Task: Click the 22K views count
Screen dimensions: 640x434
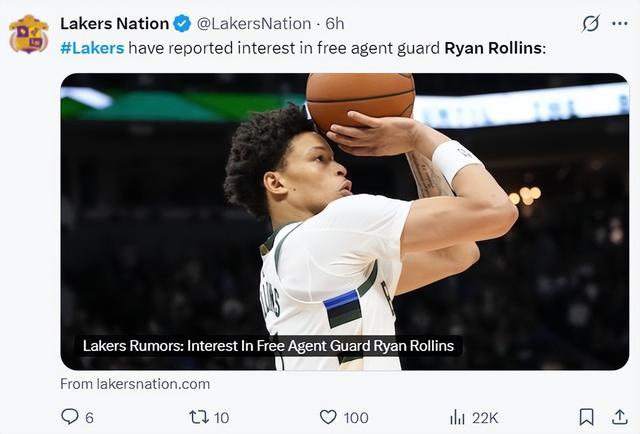Action: (x=485, y=417)
